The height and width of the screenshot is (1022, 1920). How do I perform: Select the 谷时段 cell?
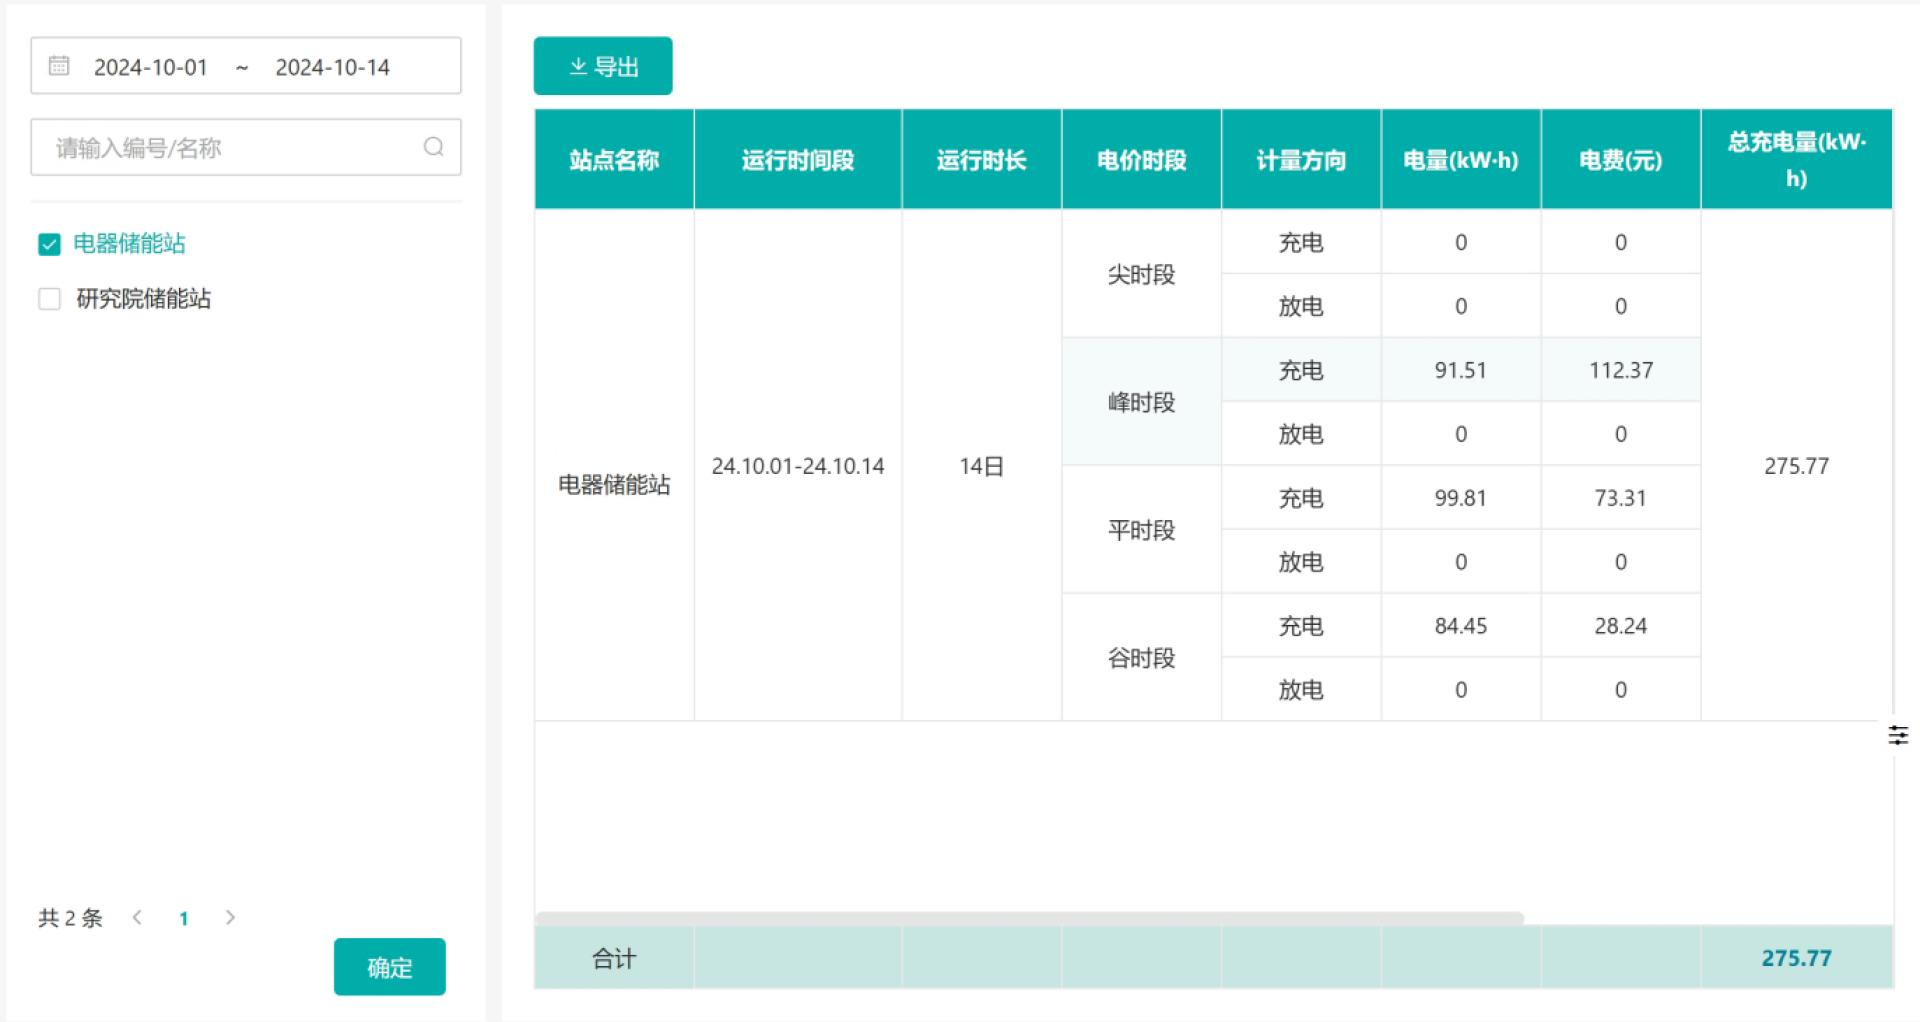click(x=1141, y=658)
